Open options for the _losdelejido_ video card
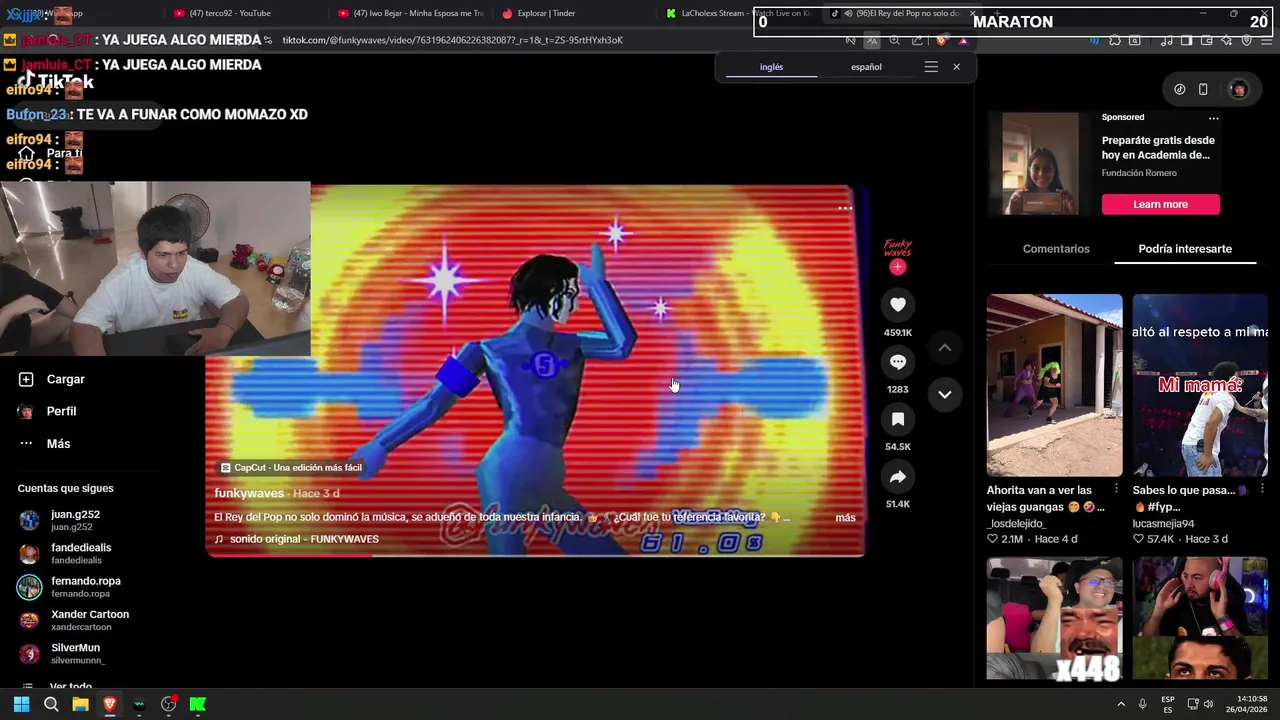Image resolution: width=1280 pixels, height=720 pixels. point(1116,489)
